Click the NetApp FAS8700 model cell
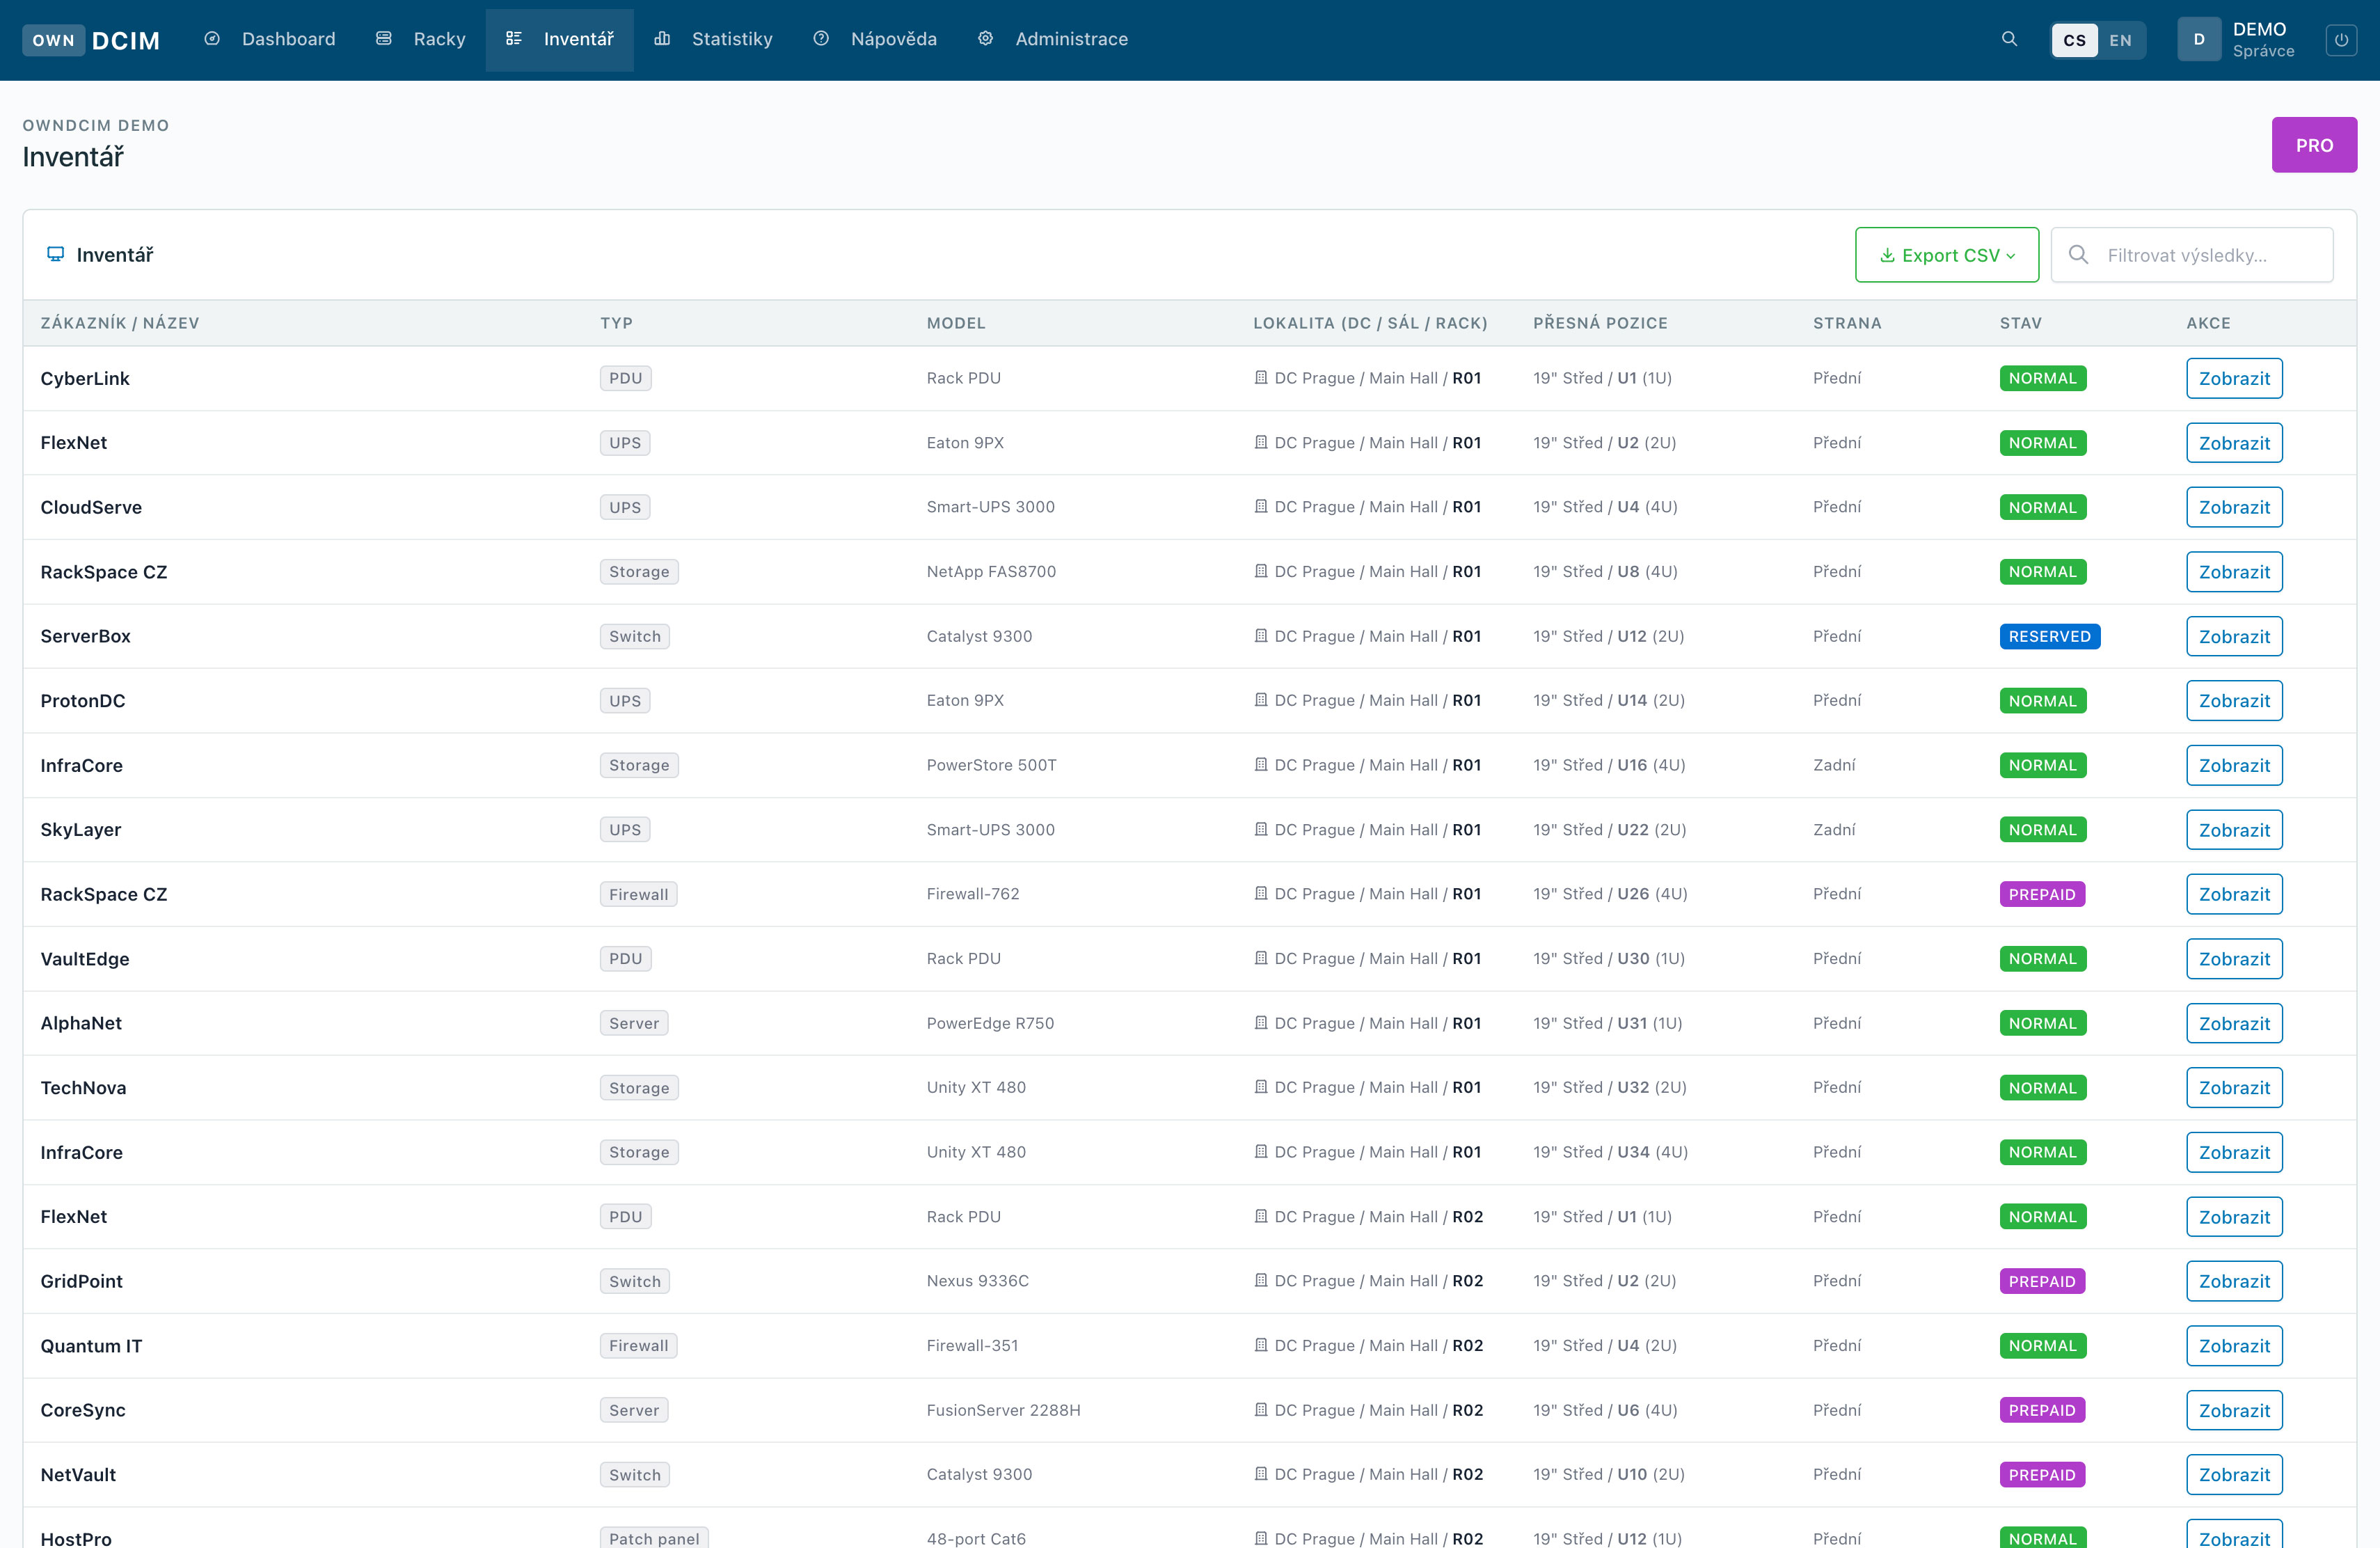2380x1548 pixels. (x=991, y=571)
